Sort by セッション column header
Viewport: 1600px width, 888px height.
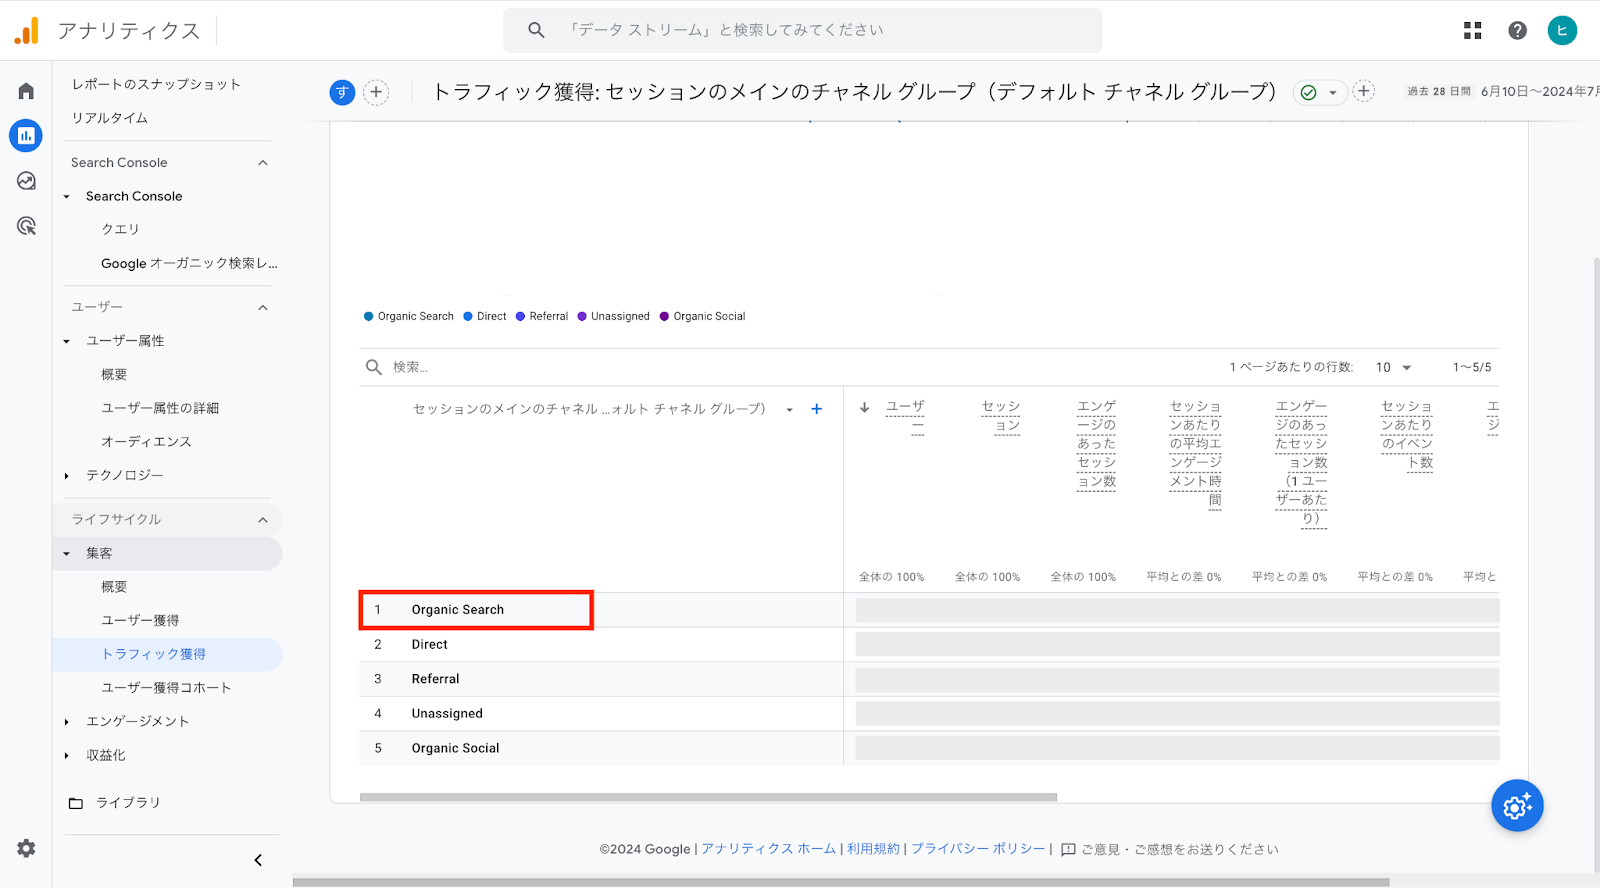[1000, 416]
